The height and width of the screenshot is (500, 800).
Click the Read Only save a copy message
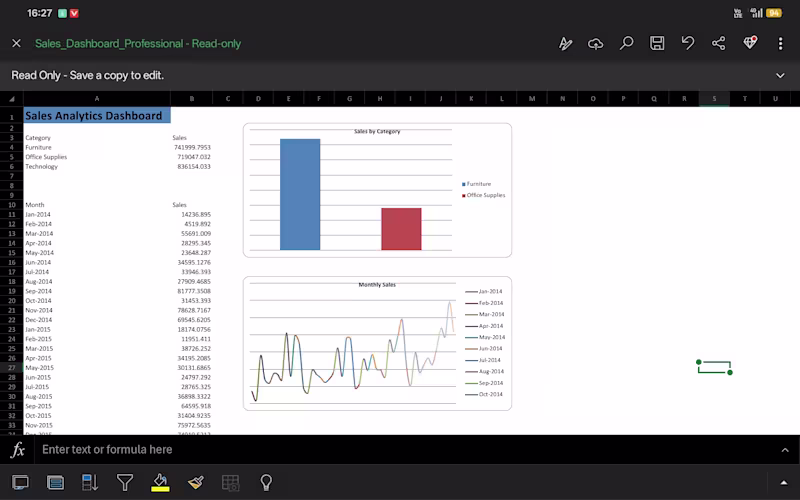(x=88, y=76)
